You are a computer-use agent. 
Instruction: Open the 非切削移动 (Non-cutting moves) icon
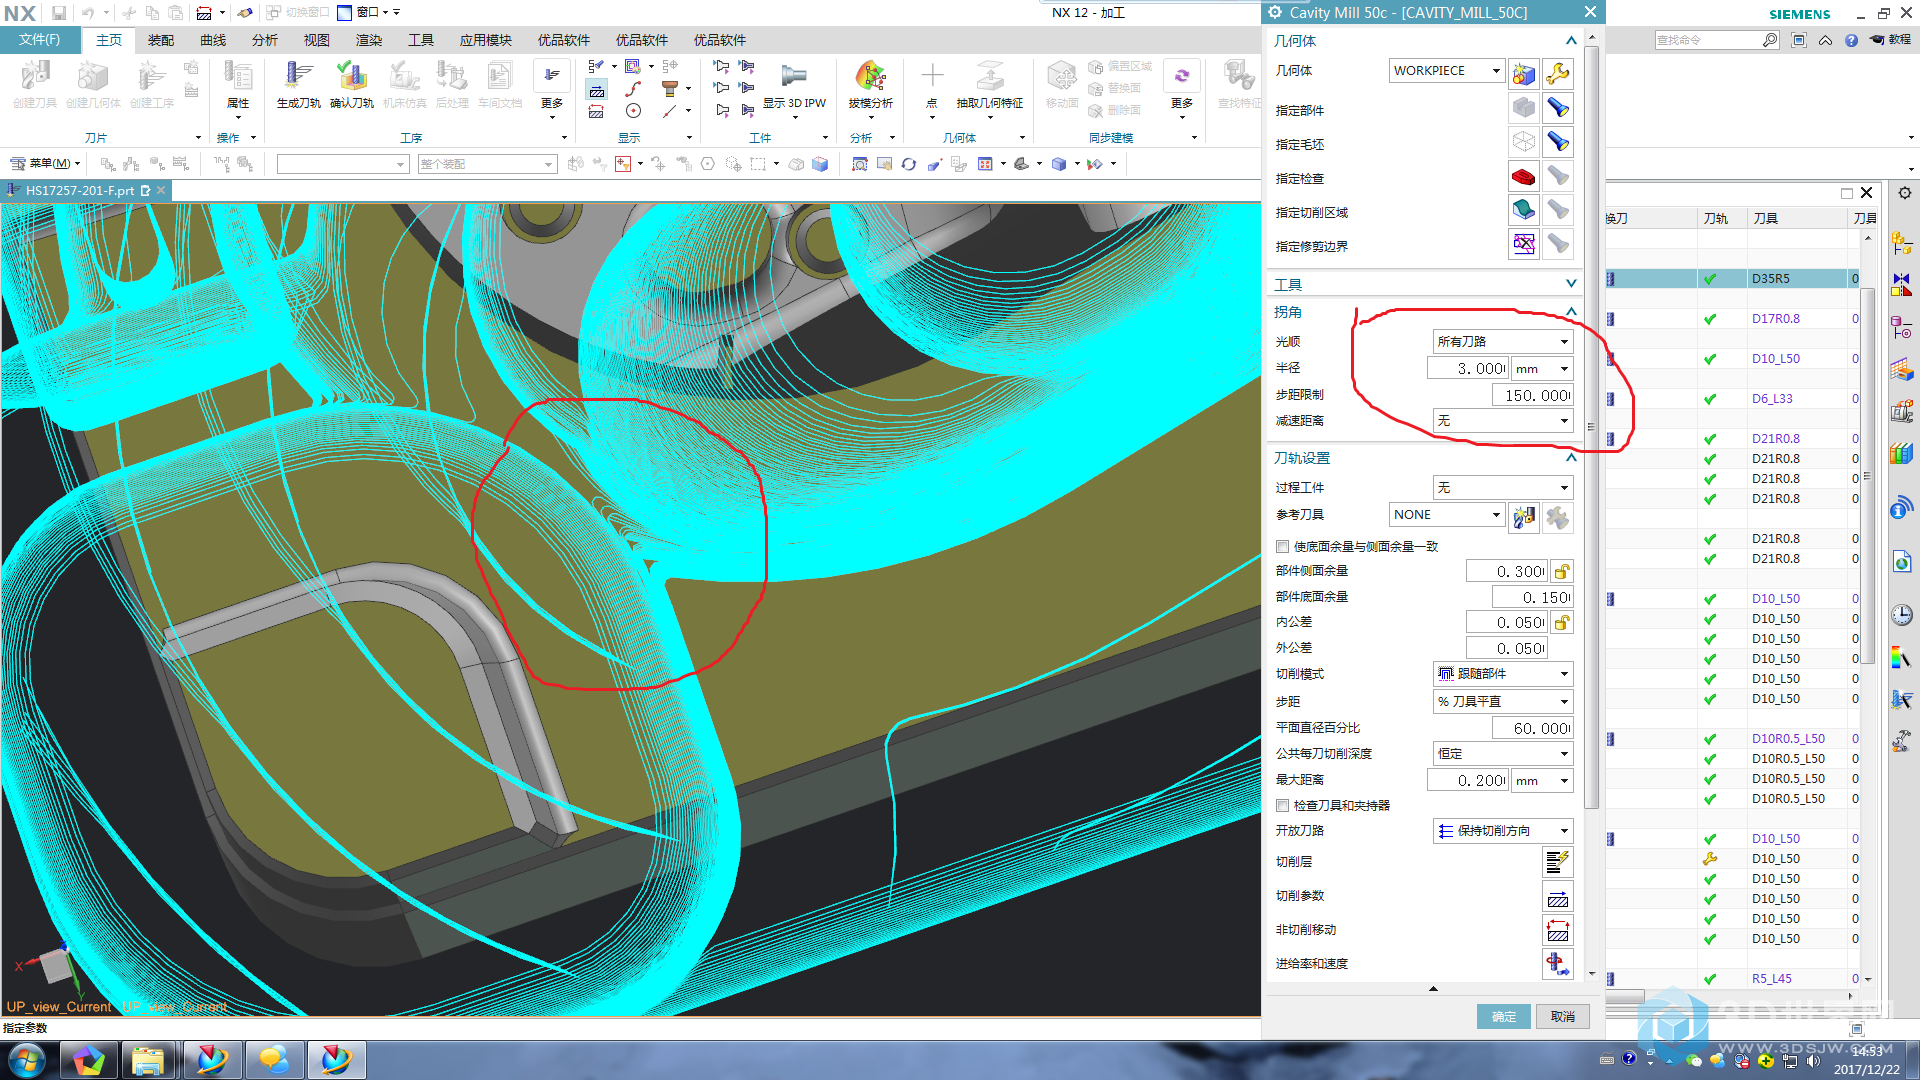point(1558,930)
